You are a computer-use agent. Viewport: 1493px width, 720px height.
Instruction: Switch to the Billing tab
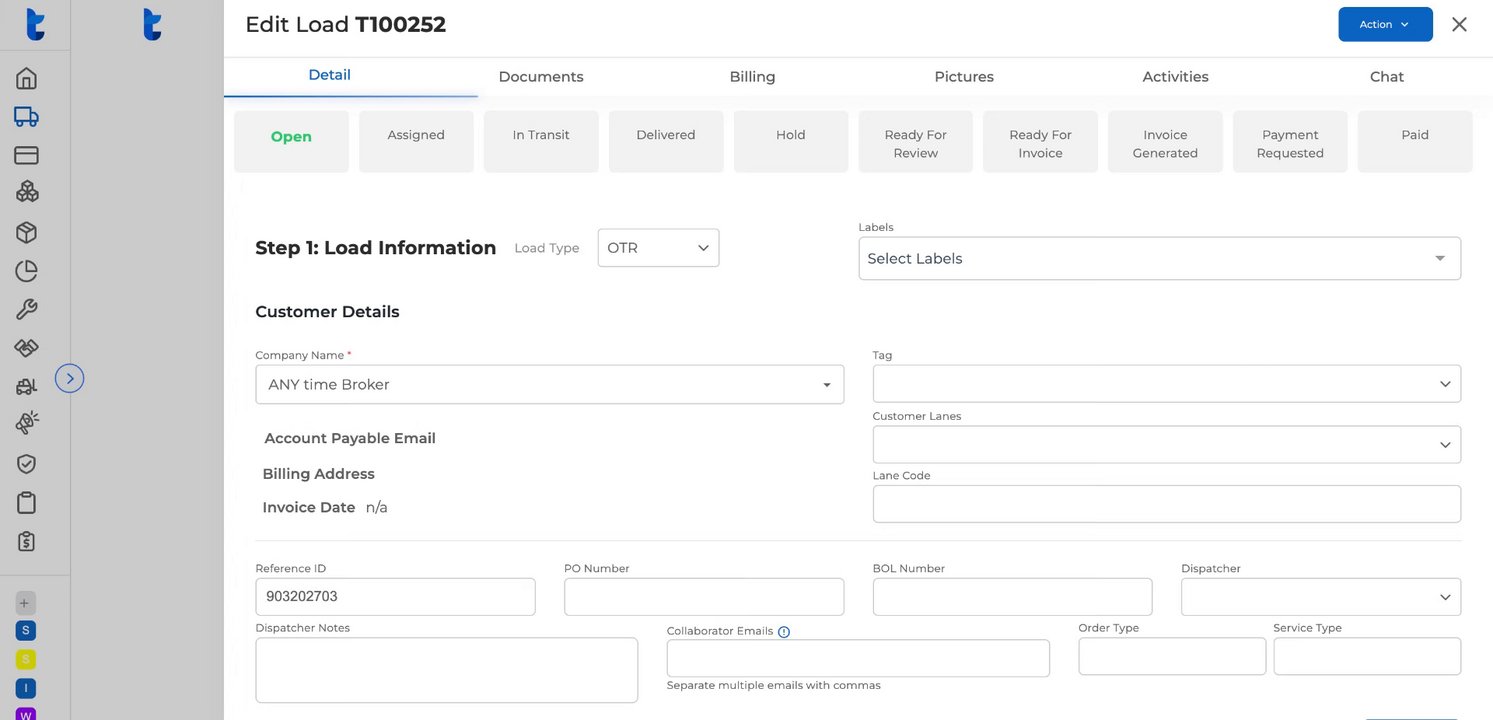(x=752, y=77)
